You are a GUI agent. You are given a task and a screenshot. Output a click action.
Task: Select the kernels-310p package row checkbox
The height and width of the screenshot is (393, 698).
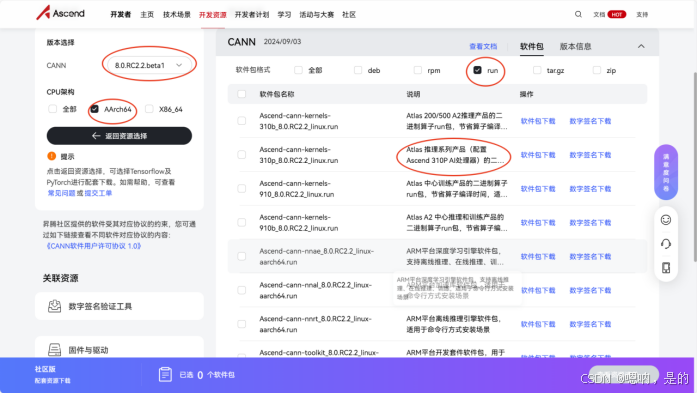tap(241, 154)
